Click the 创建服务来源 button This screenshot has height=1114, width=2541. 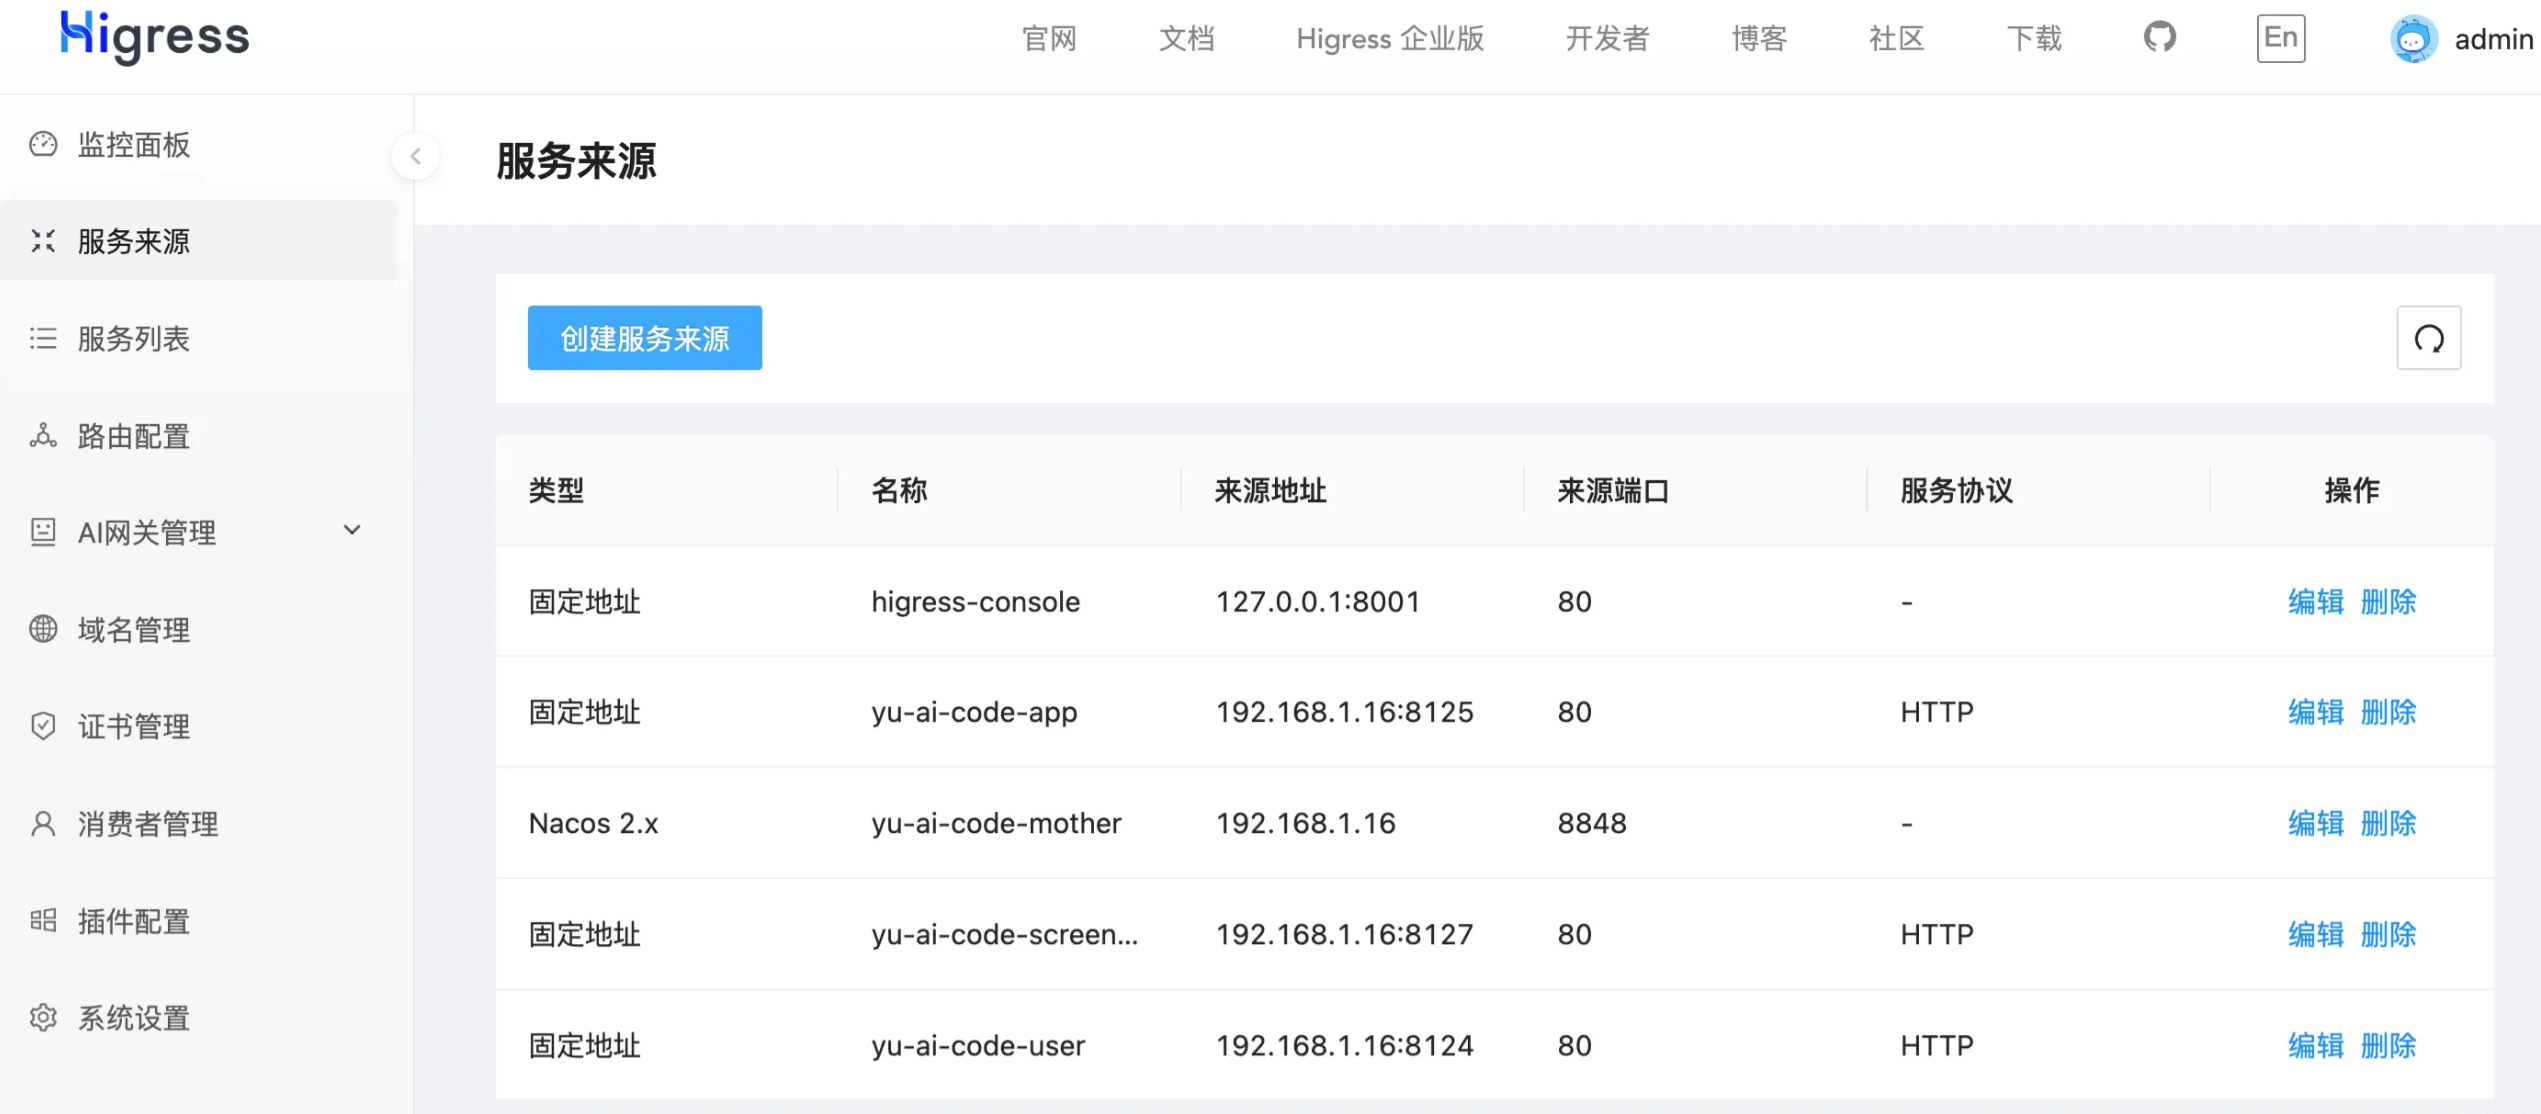644,339
